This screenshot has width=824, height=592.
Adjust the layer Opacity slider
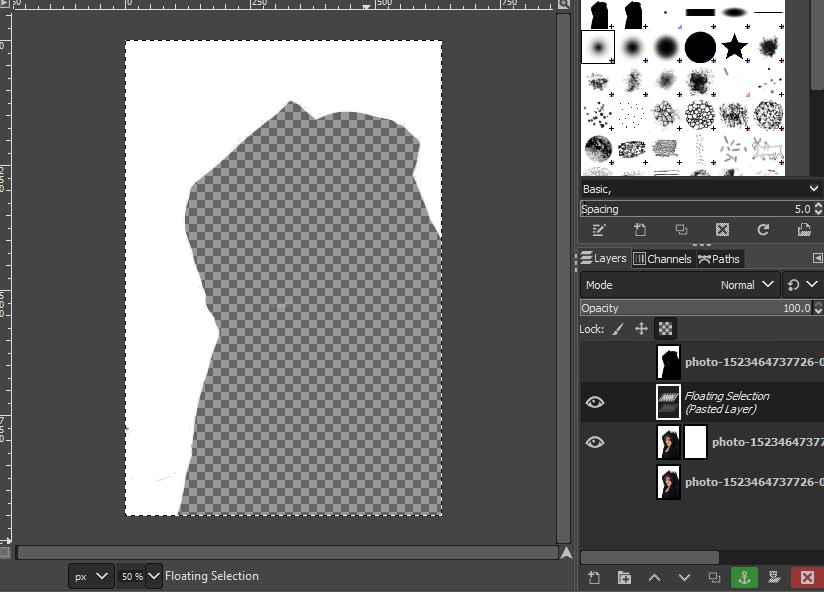(x=700, y=307)
